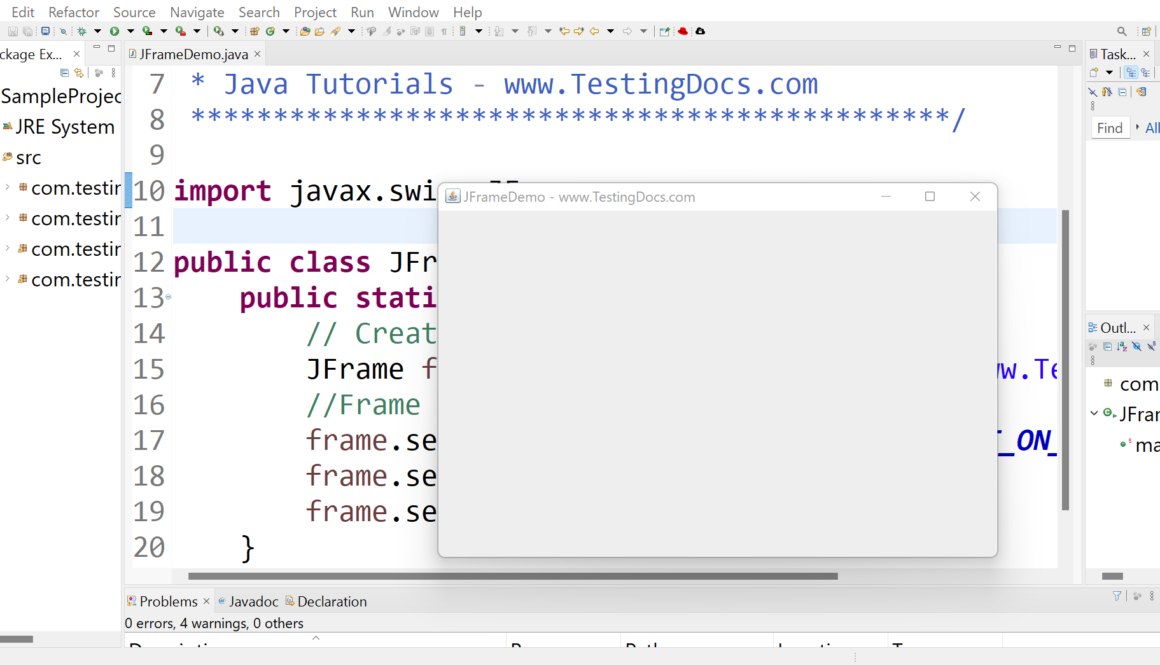This screenshot has height=665, width=1160.
Task: Switch to the Javadoc tab
Action: click(253, 601)
